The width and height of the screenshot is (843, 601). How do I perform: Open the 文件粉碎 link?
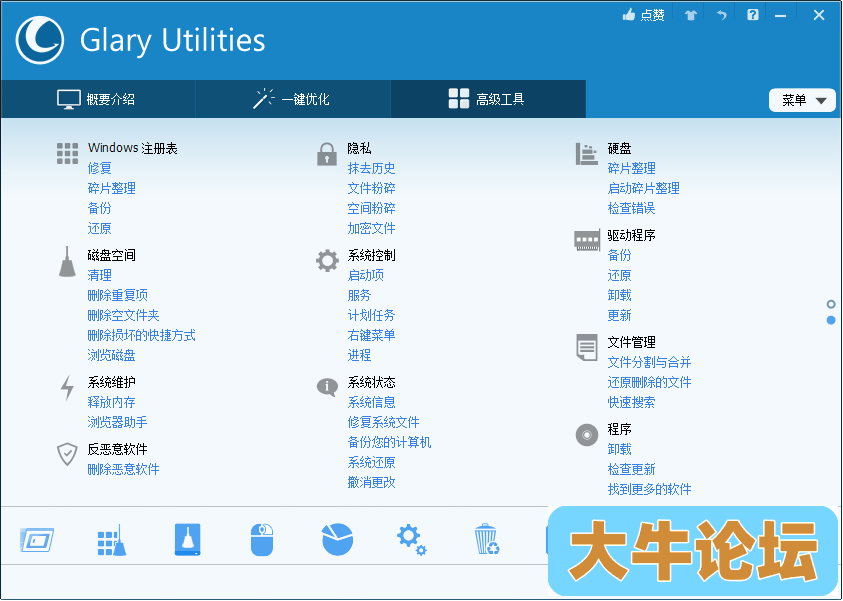pyautogui.click(x=372, y=188)
